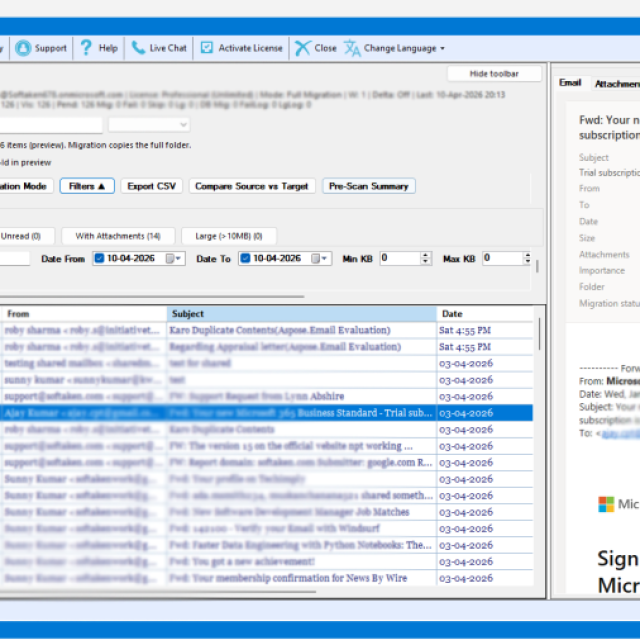Toggle the Date To checkbox
Image resolution: width=640 pixels, height=640 pixels.
245,258
